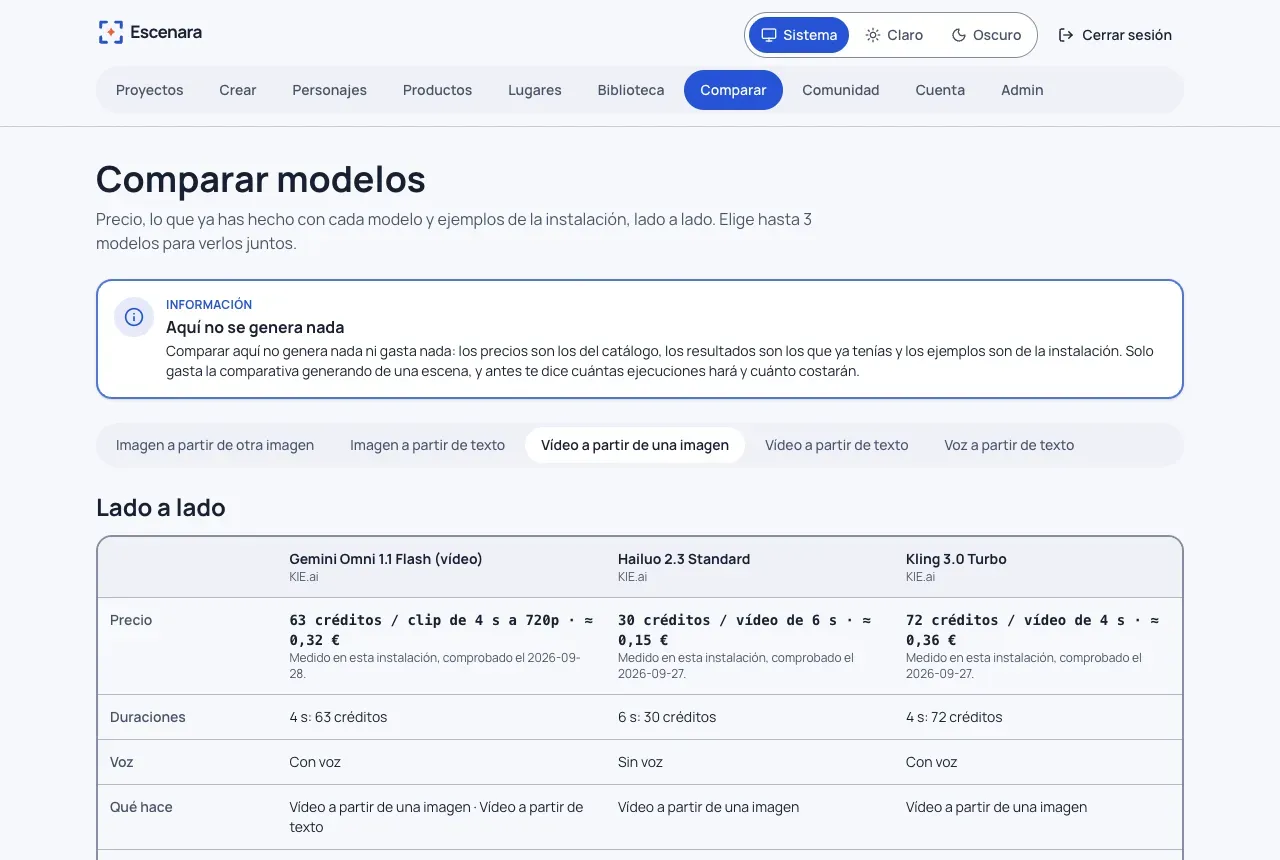This screenshot has height=860, width=1280.
Task: Open the Lugares section
Action: 535,90
